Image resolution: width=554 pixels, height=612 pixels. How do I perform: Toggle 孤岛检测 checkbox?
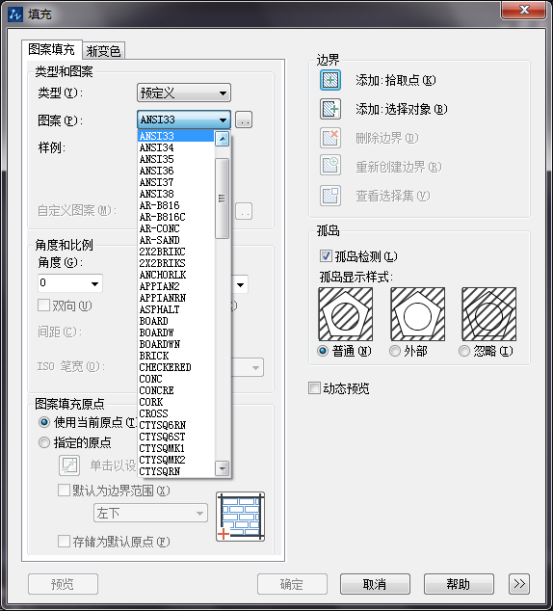[326, 256]
